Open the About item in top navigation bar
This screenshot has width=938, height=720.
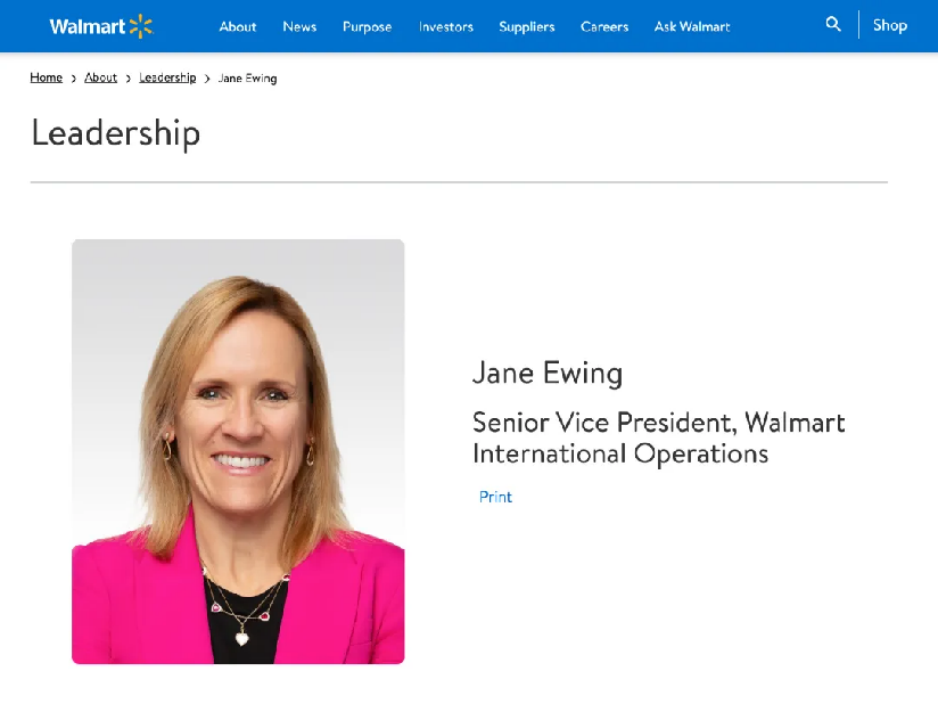coord(238,27)
